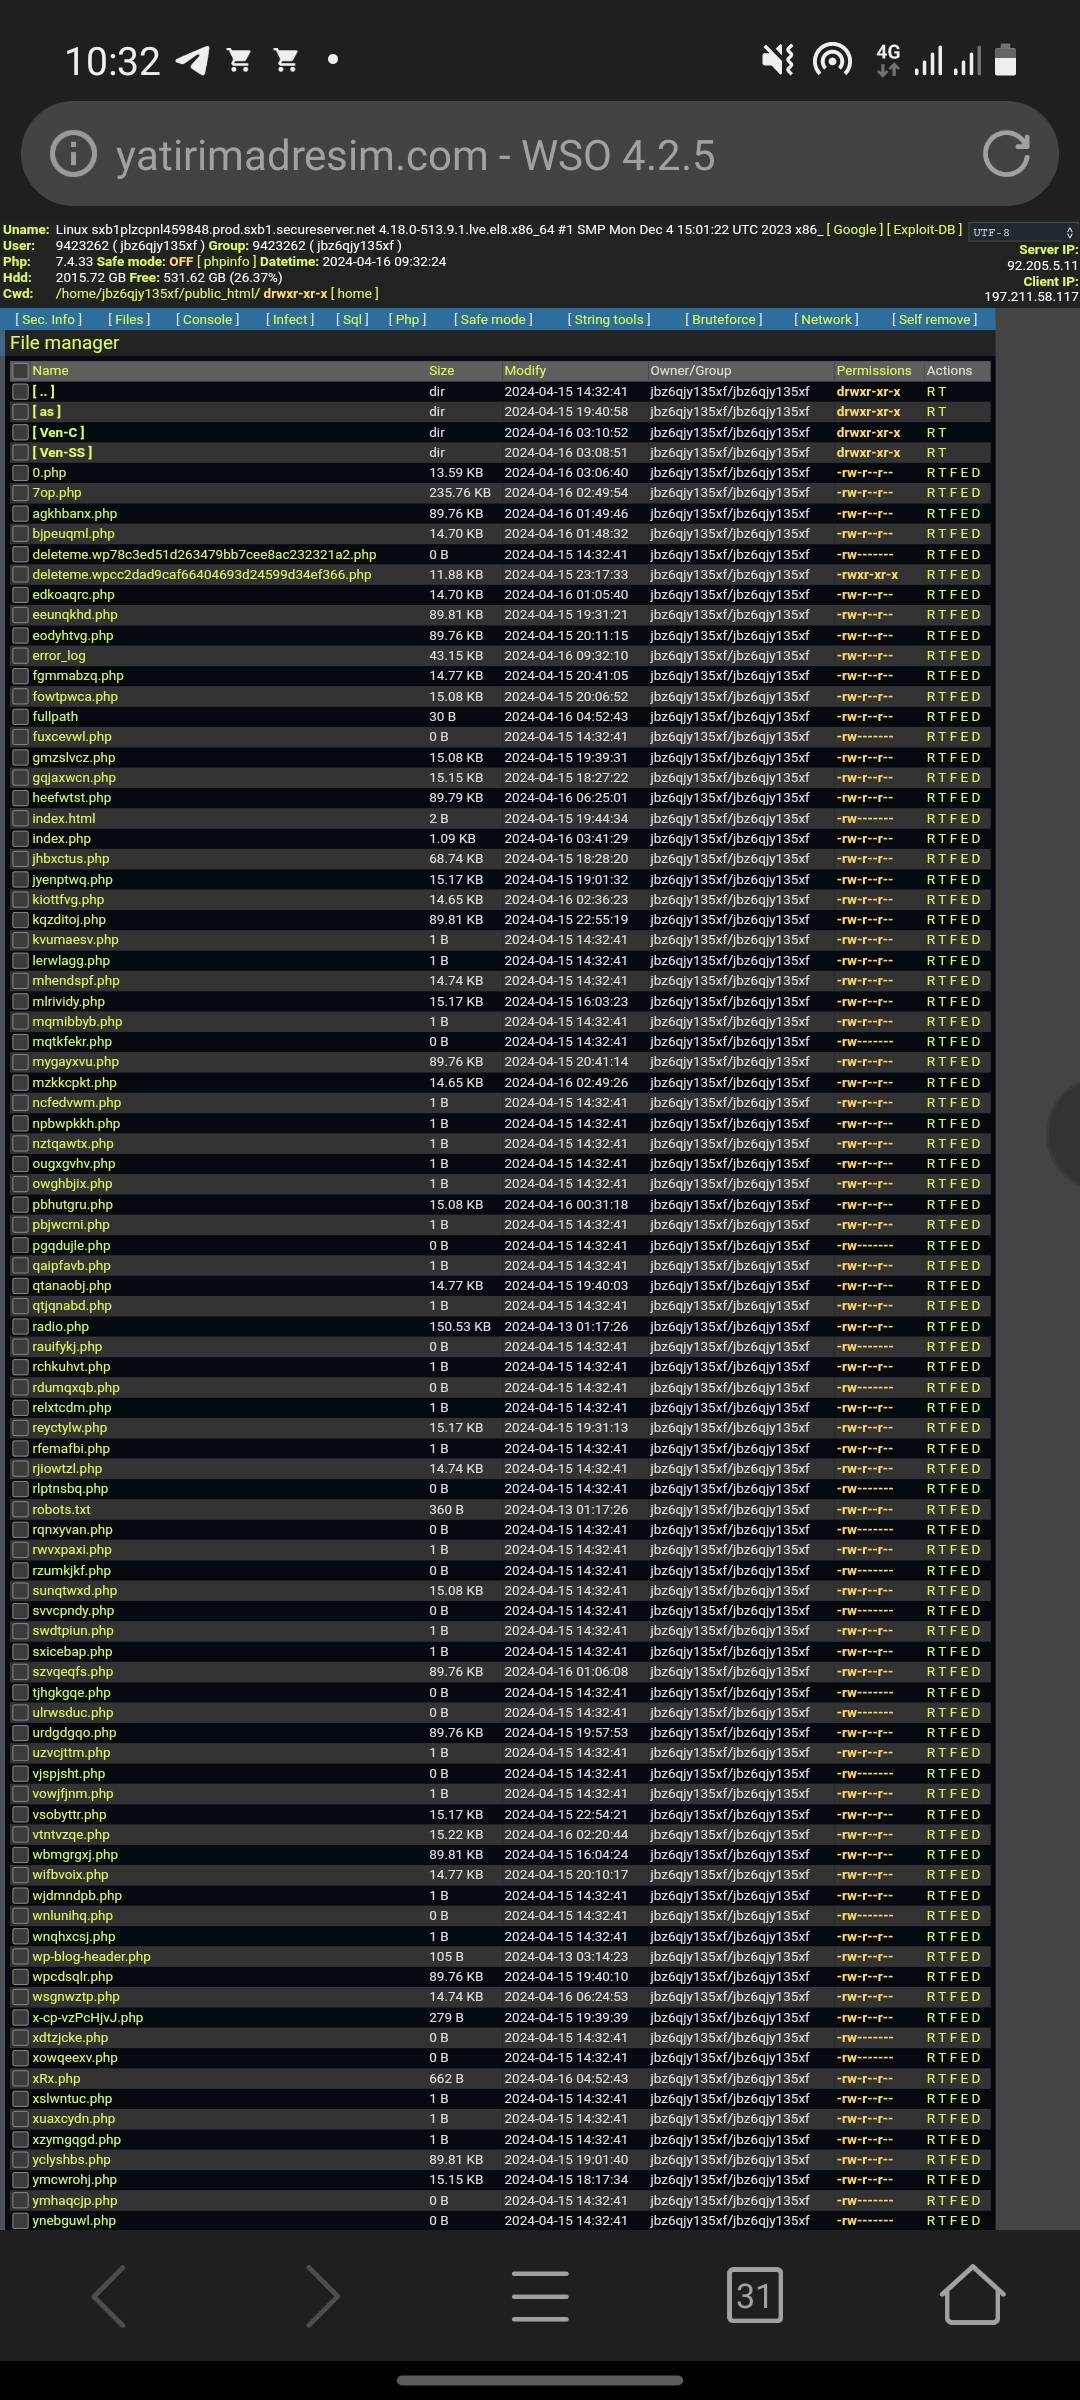The width and height of the screenshot is (1080, 2400).
Task: Tick the checkbox beside index.php
Action: pyautogui.click(x=20, y=839)
